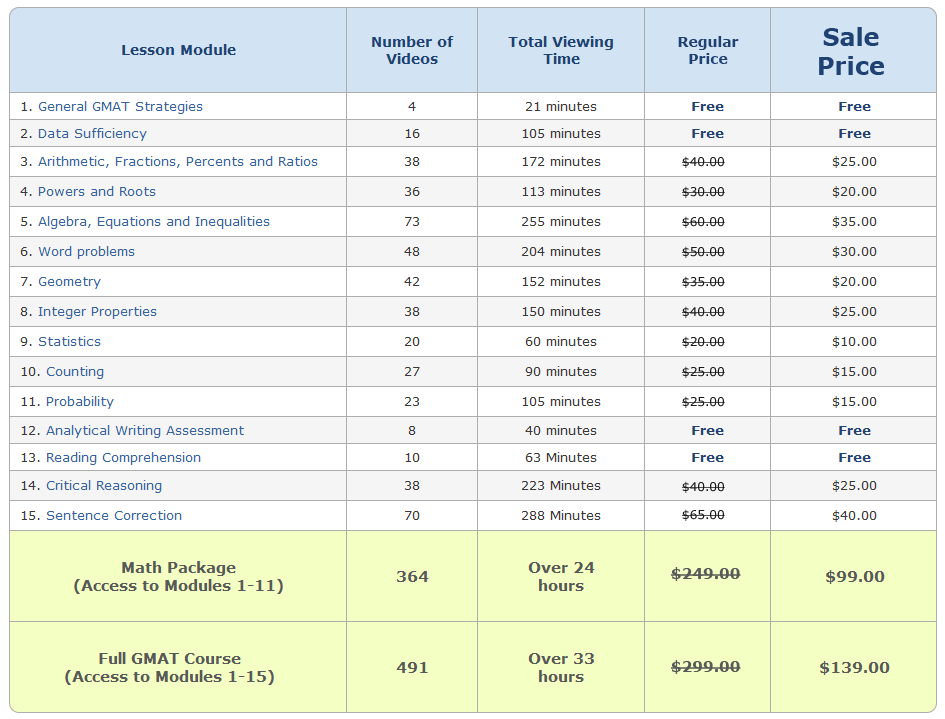The width and height of the screenshot is (945, 719).
Task: Open the General GMAT Strategies module link
Action: click(120, 107)
